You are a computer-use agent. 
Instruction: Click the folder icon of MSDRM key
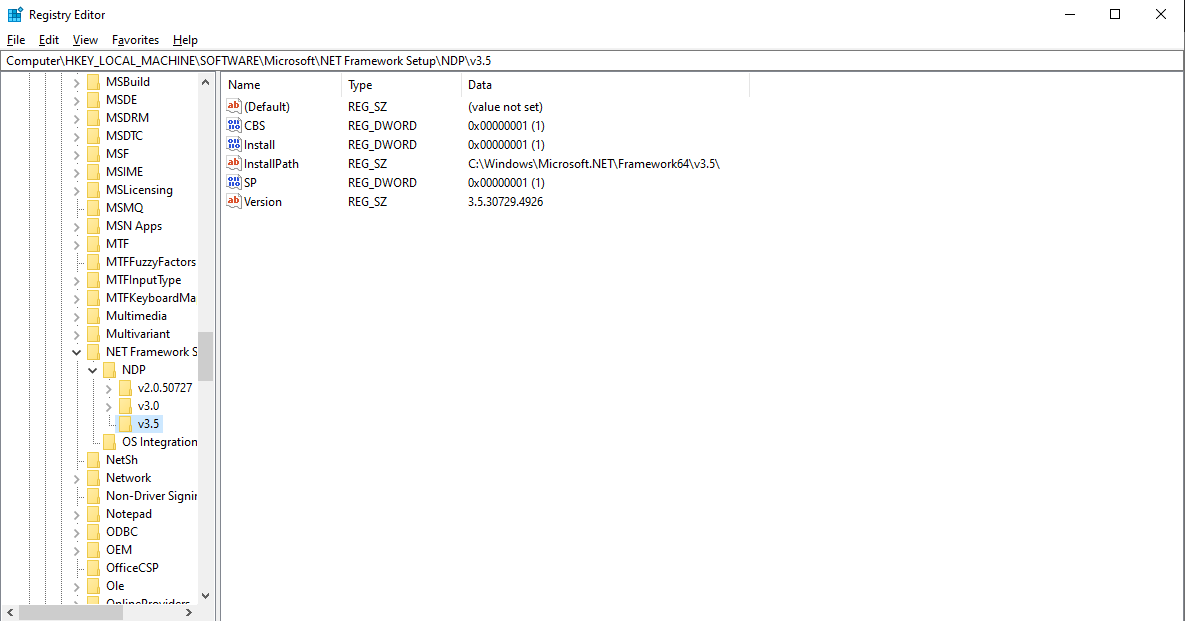click(x=94, y=118)
